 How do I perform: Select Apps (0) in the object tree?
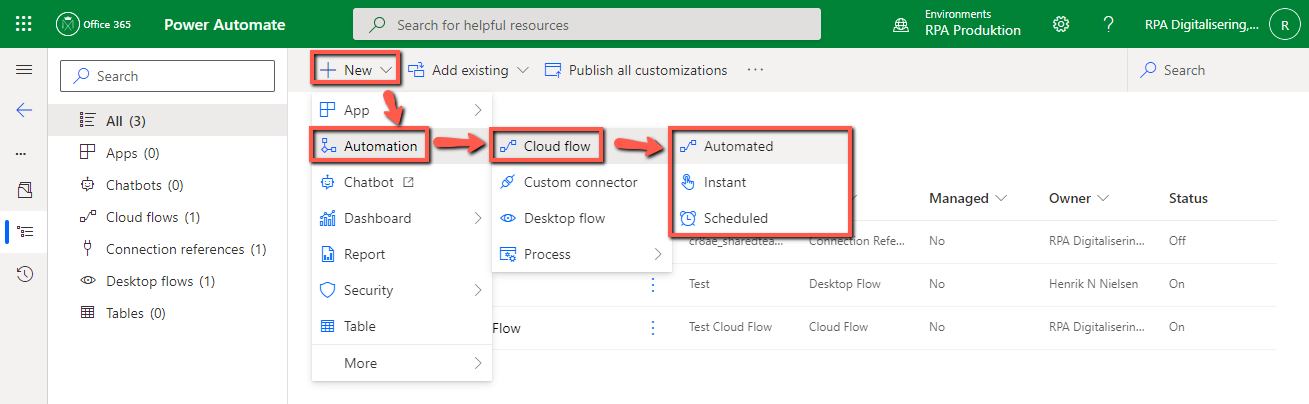pyautogui.click(x=167, y=153)
